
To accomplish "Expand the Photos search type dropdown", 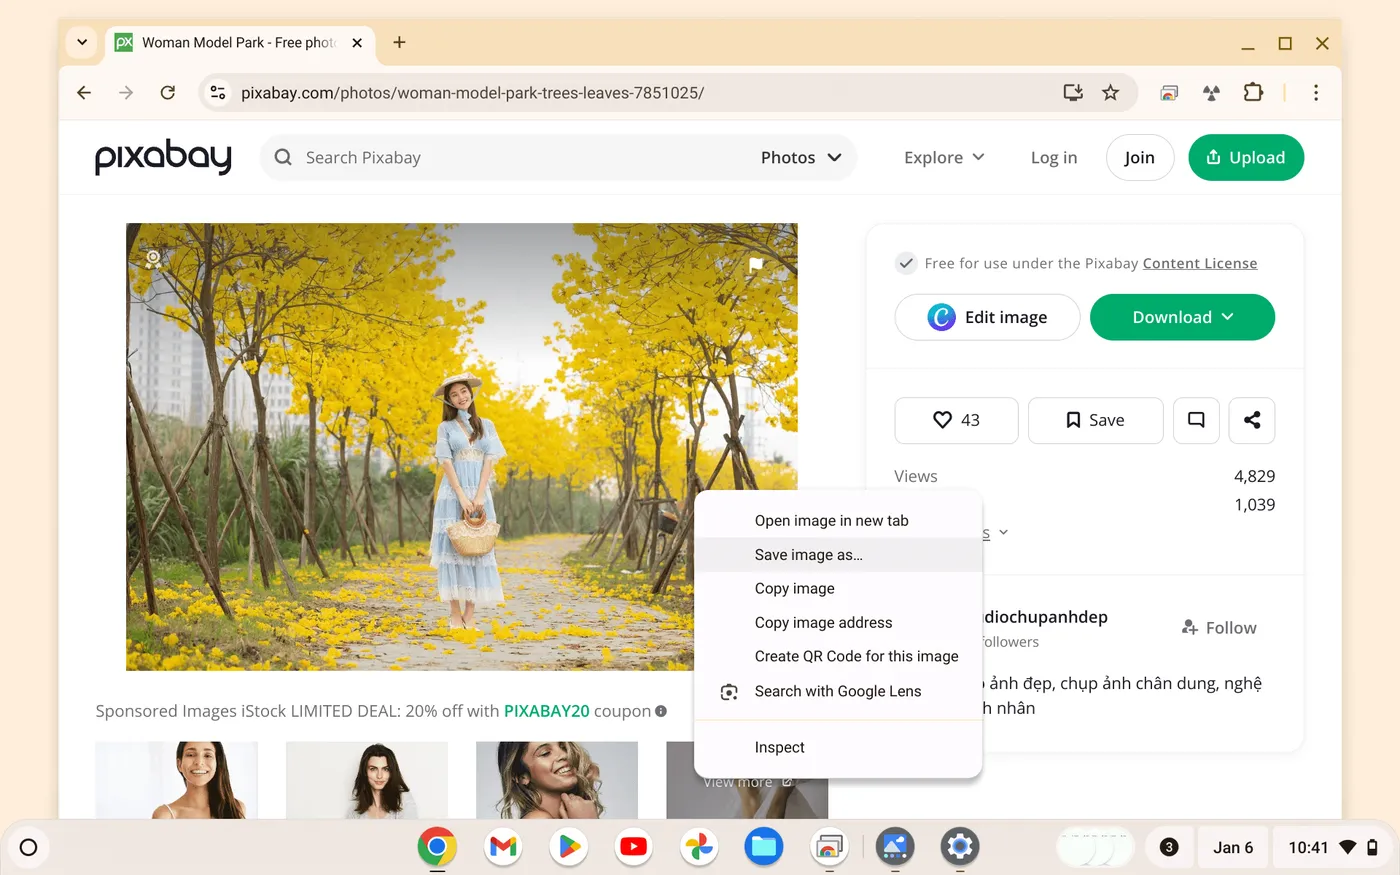I will pyautogui.click(x=801, y=157).
